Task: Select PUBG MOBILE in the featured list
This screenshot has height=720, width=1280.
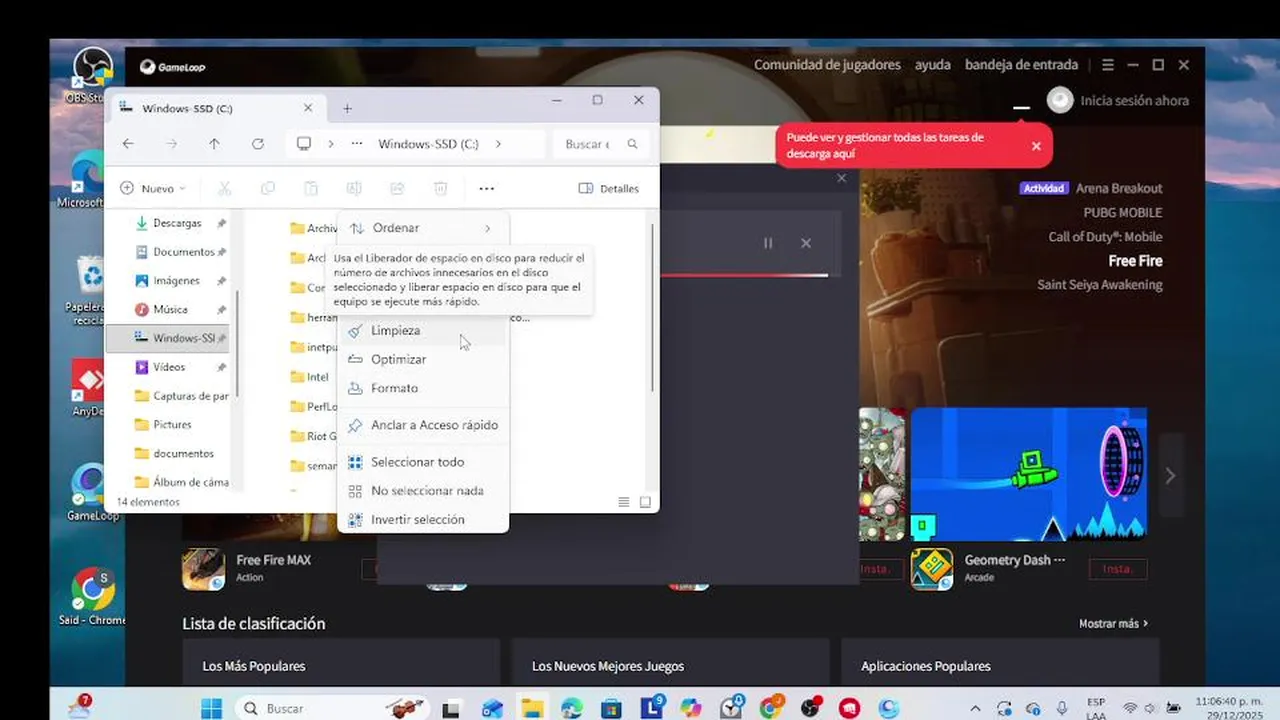Action: (1123, 212)
